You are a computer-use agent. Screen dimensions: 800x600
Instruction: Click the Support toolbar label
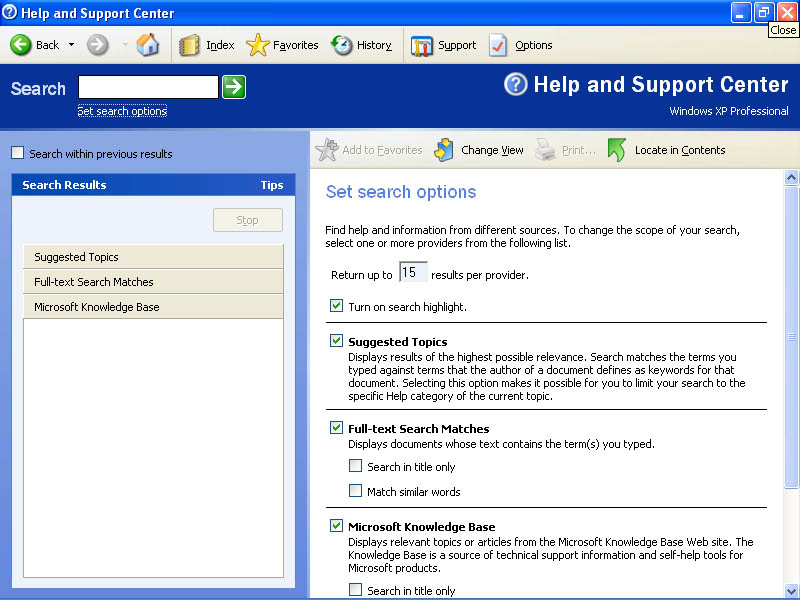pyautogui.click(x=457, y=45)
